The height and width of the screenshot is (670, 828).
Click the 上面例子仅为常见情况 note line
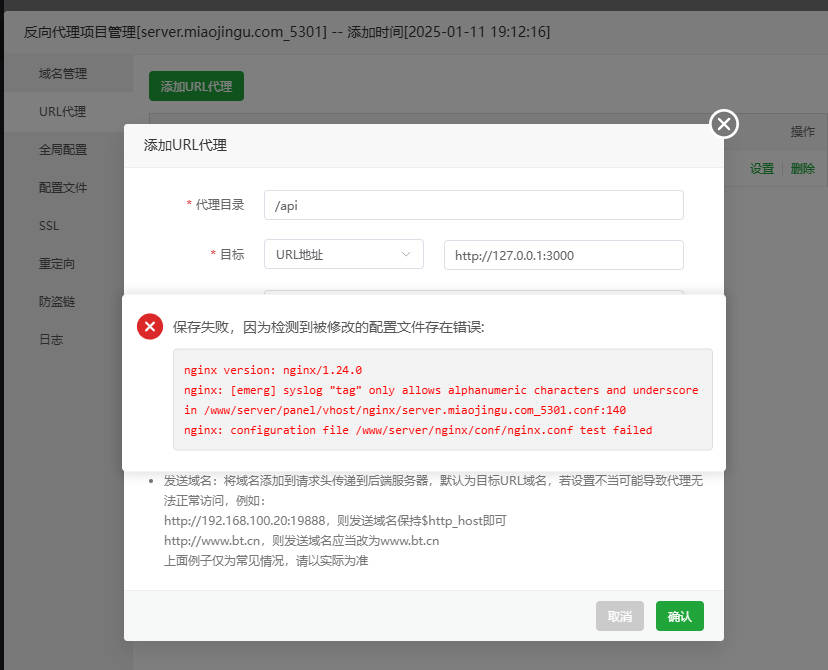coord(266,561)
